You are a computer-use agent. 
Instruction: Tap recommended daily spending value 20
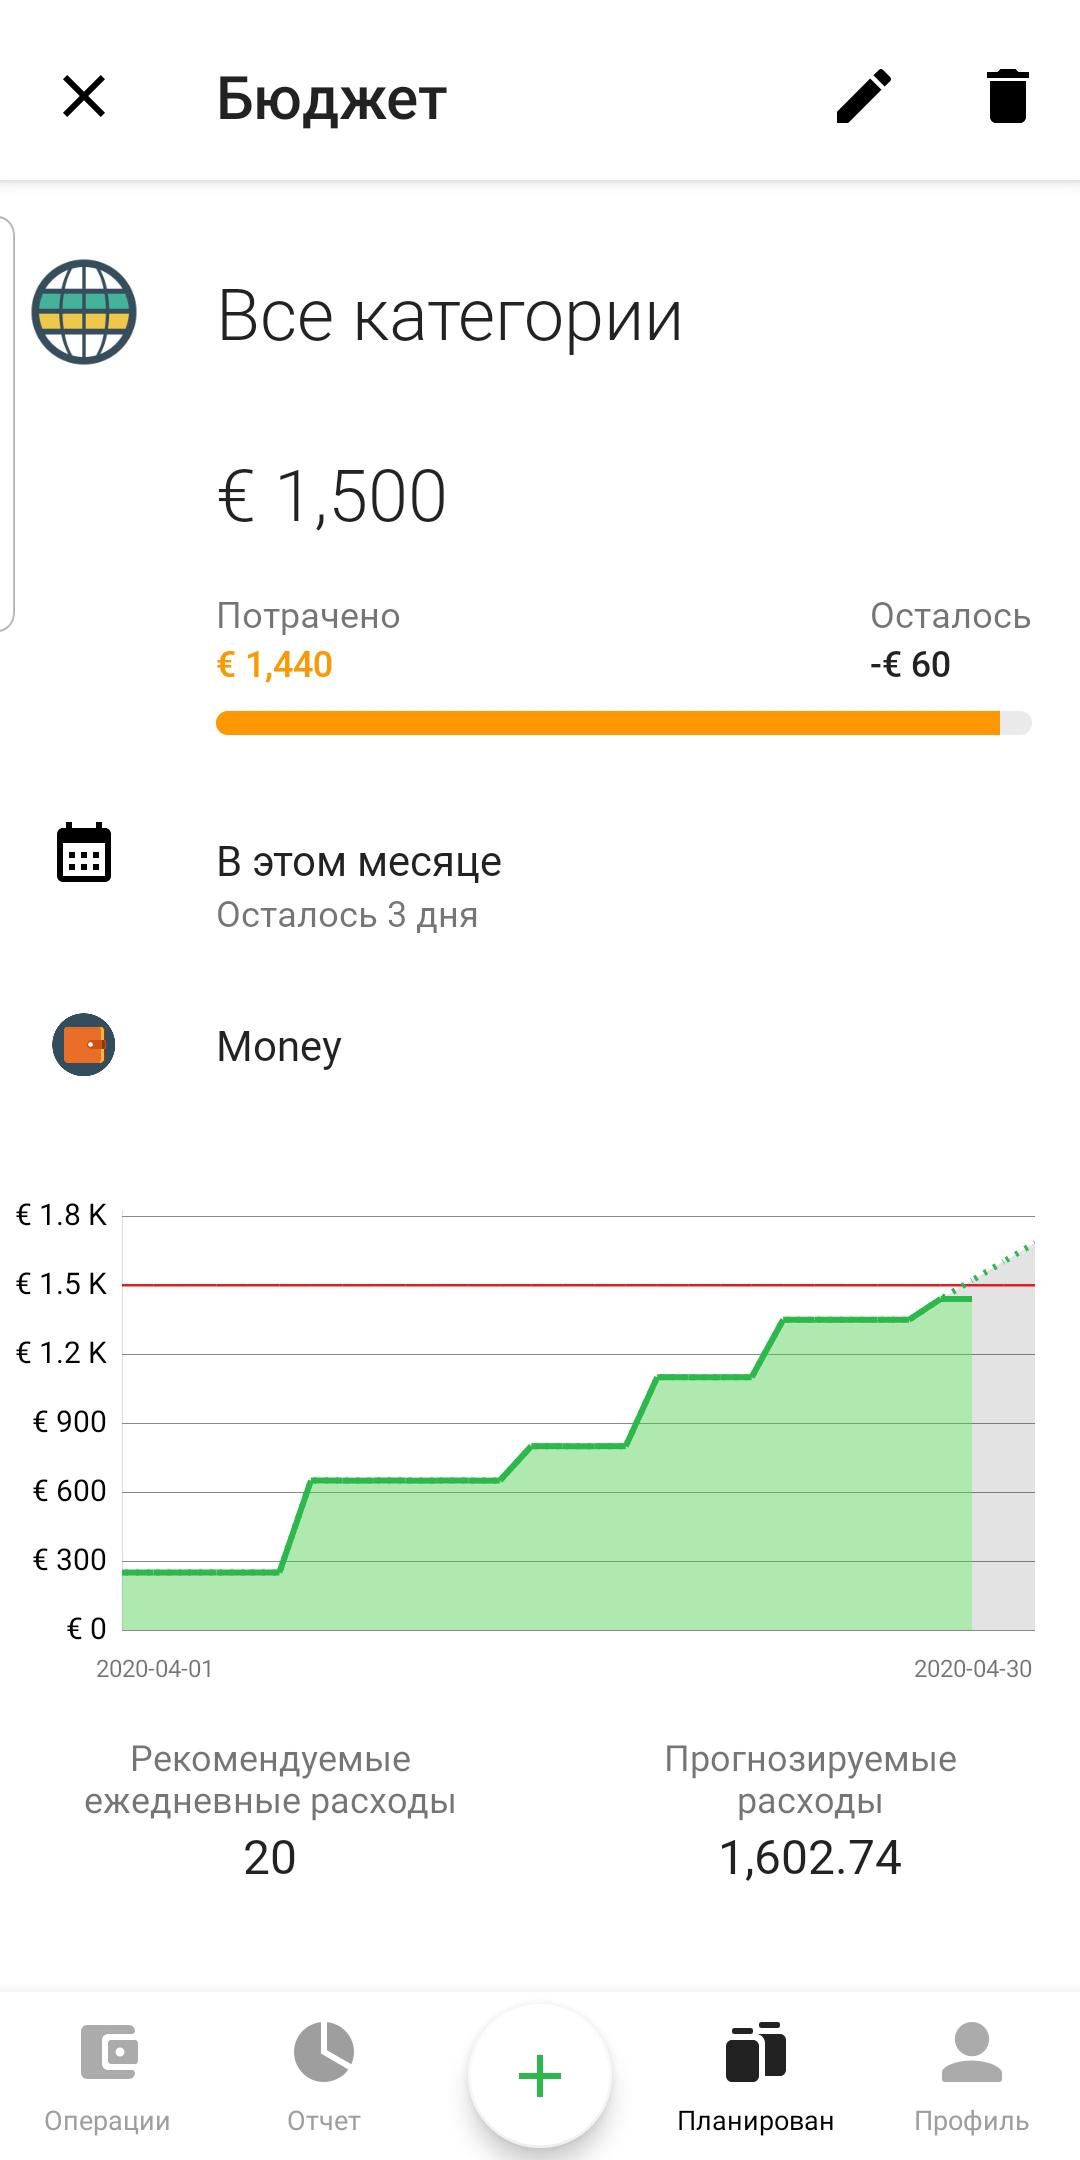(x=269, y=1858)
